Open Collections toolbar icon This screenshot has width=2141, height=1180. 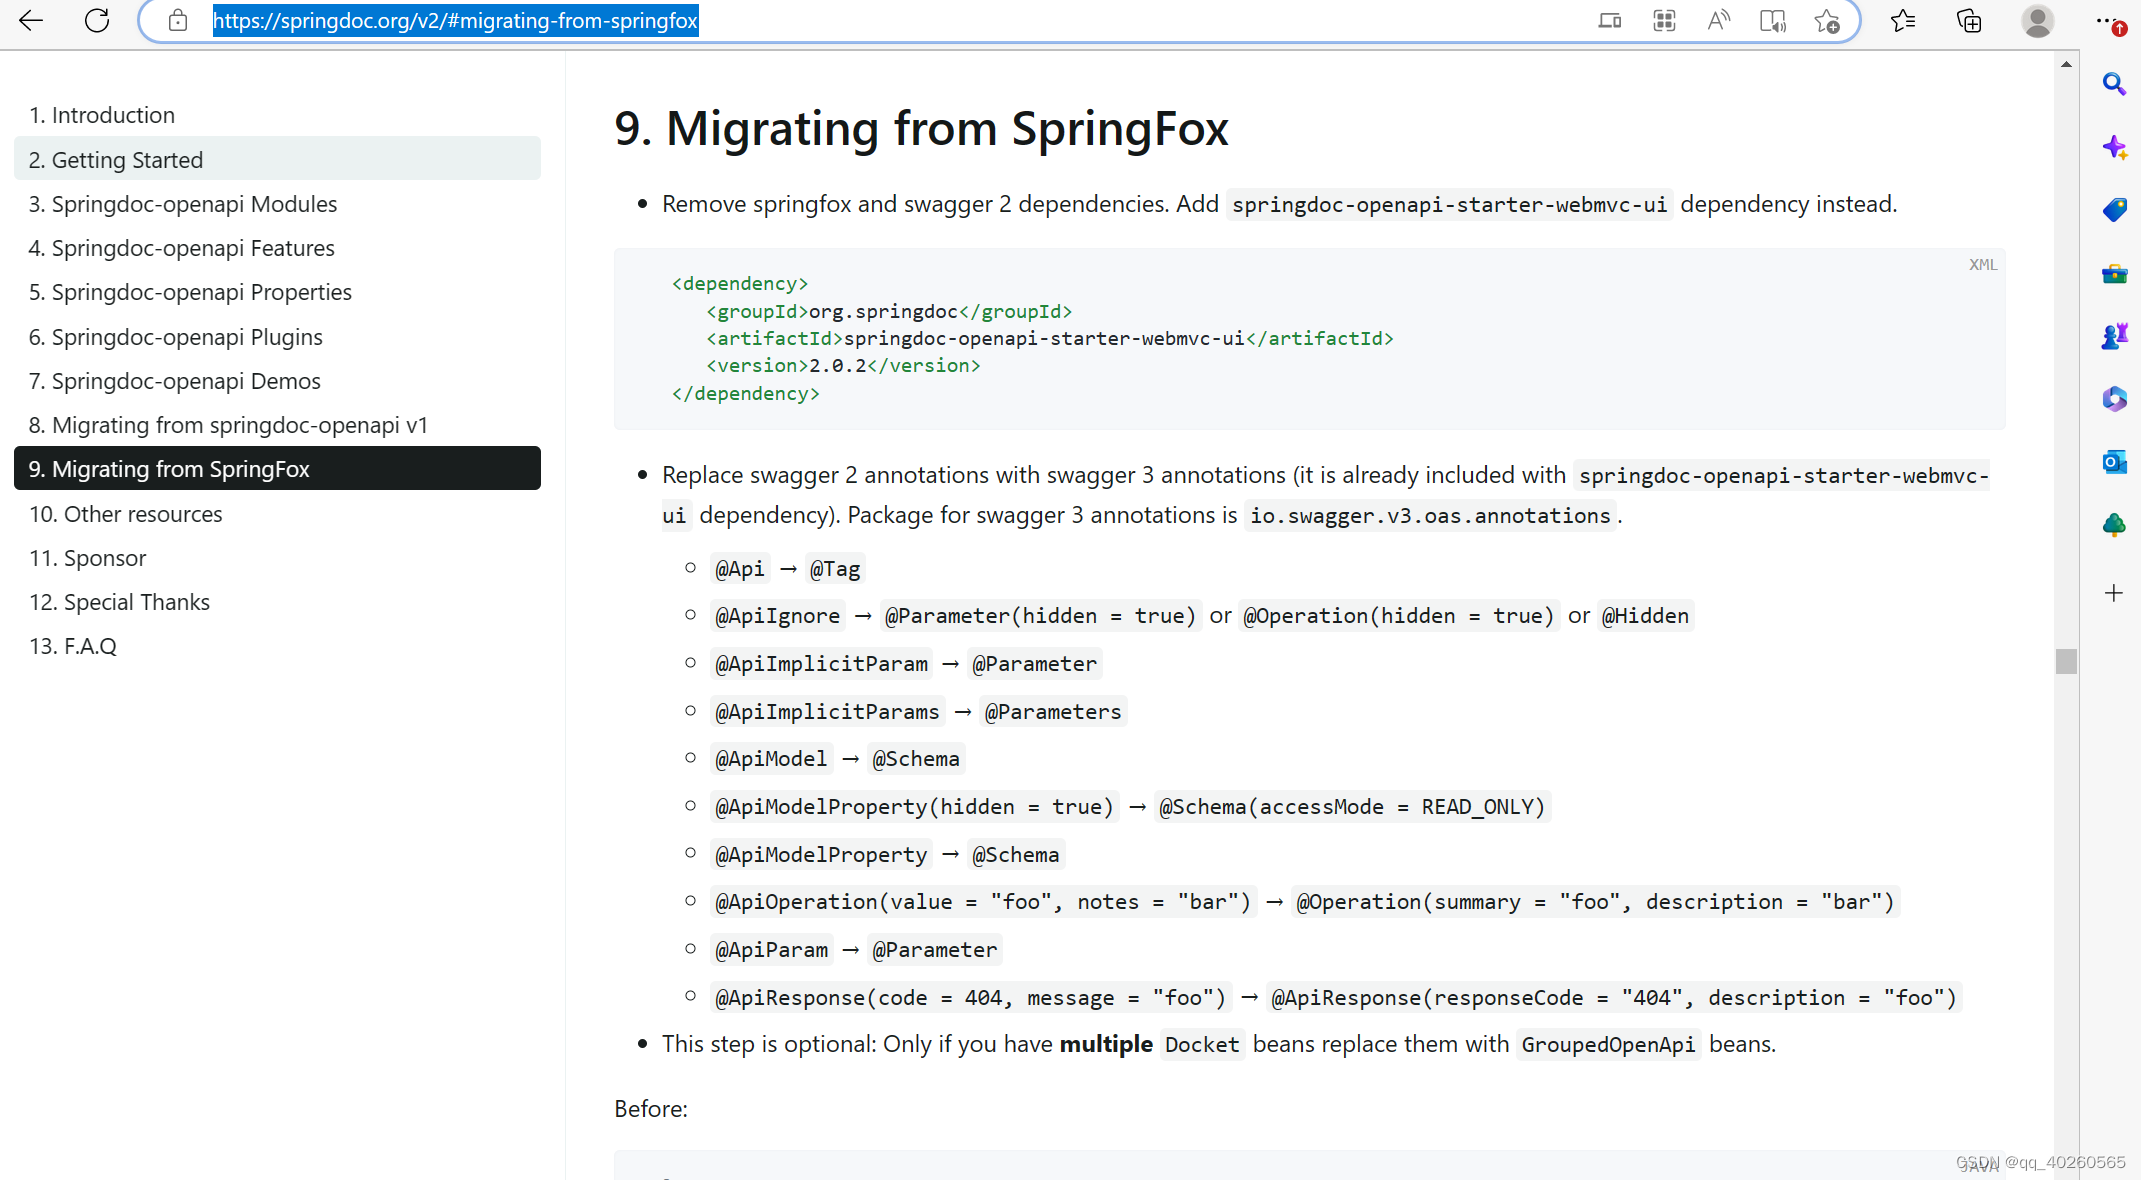click(x=1968, y=20)
